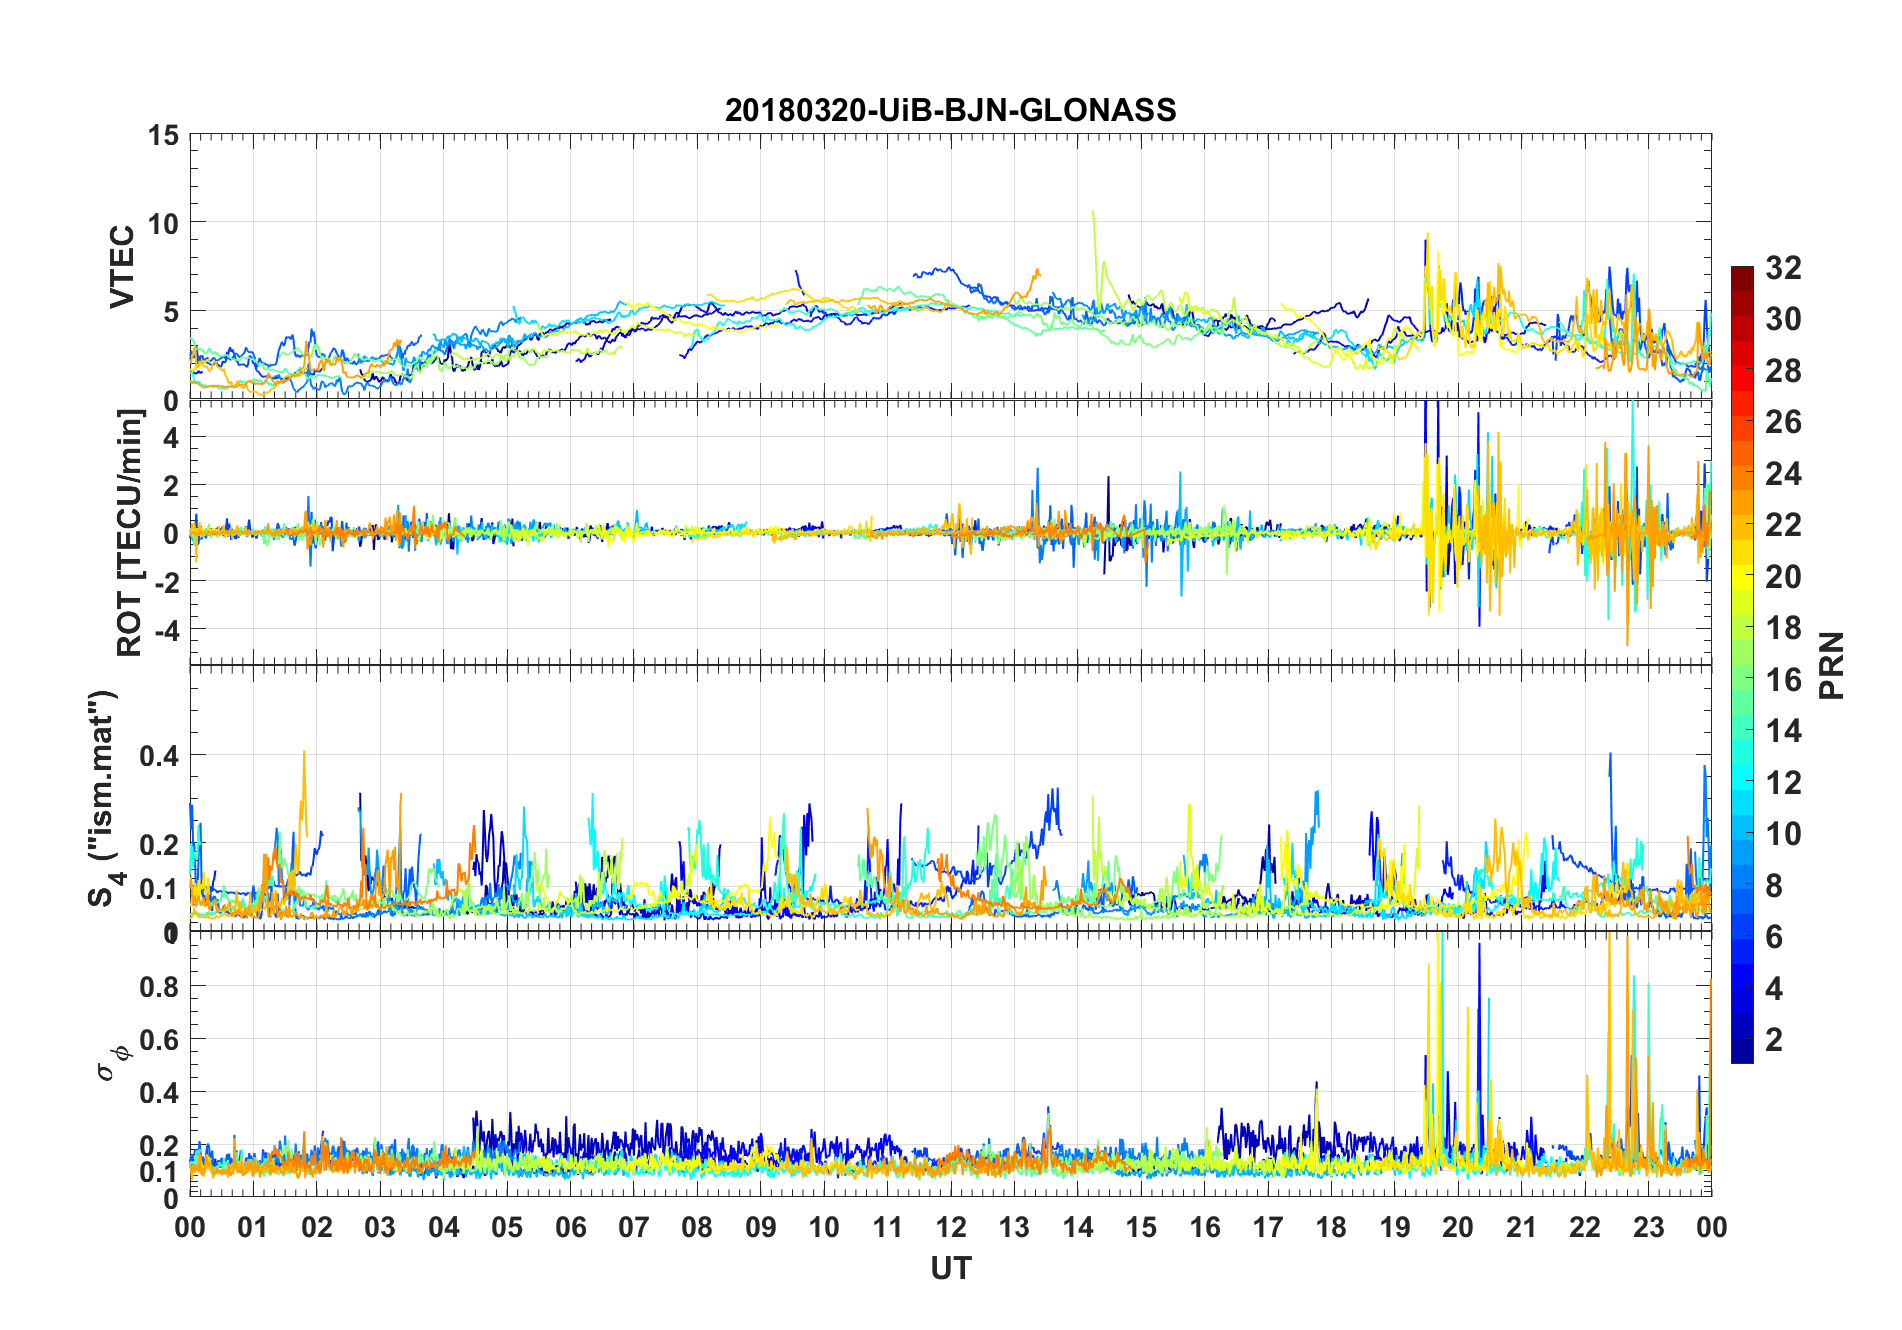Click the ROT [TECU/min] axis label
The height and width of the screenshot is (1330, 1902).
pyautogui.click(x=130, y=533)
